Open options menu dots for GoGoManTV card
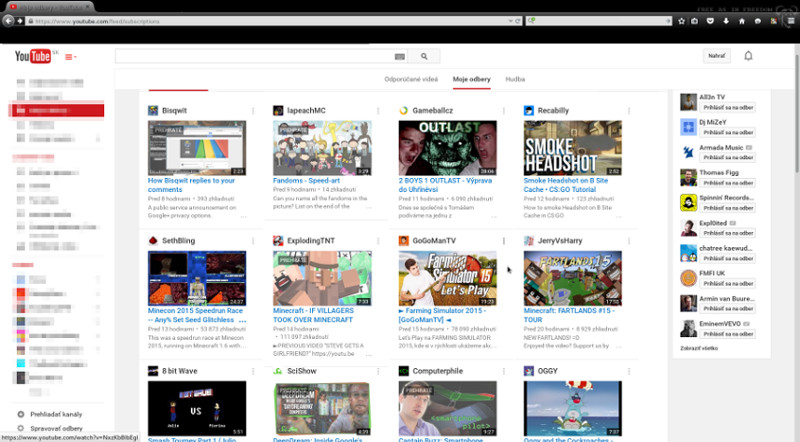This screenshot has width=800, height=442. point(504,241)
